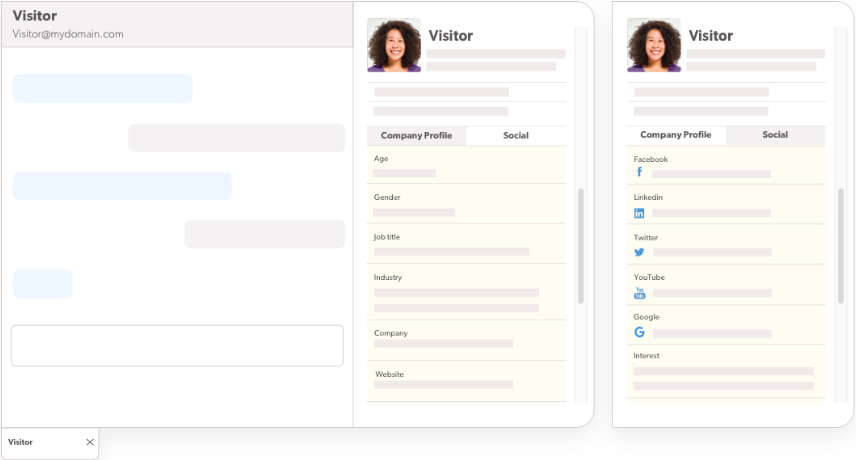Click the YouTube label text
Screen dimensions: 856x460
[649, 277]
